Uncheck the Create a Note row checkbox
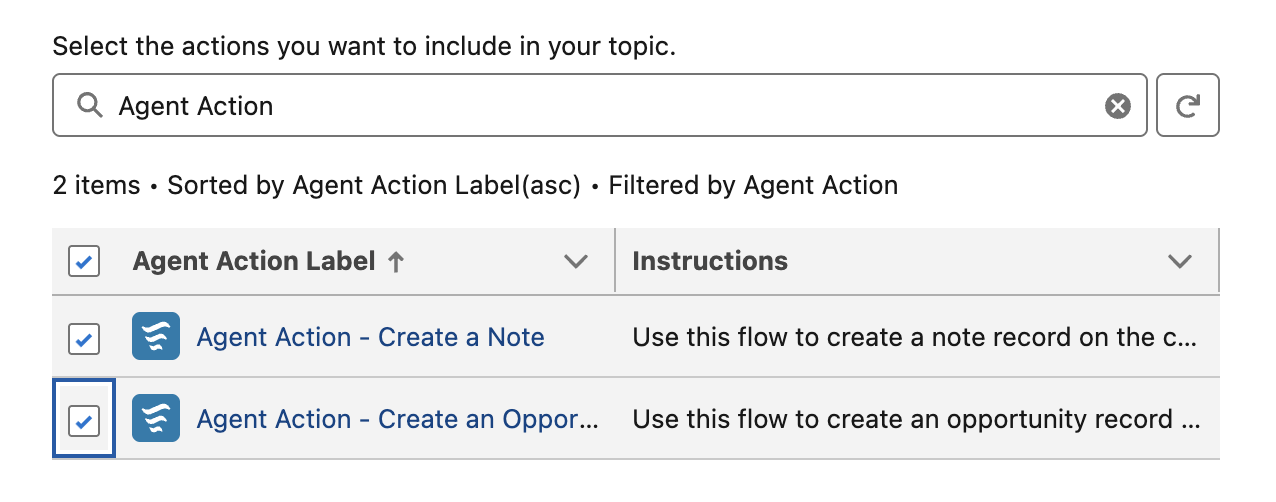 [x=84, y=338]
